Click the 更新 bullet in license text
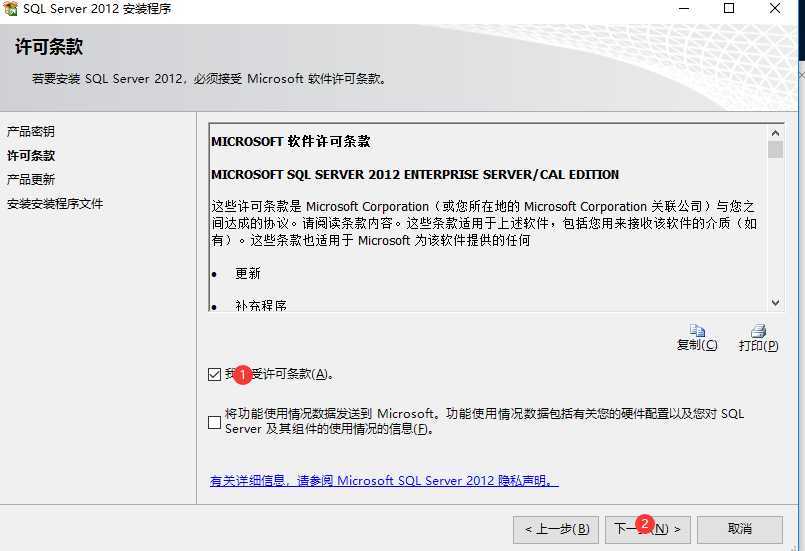Viewport: 805px width, 551px height. 247,273
